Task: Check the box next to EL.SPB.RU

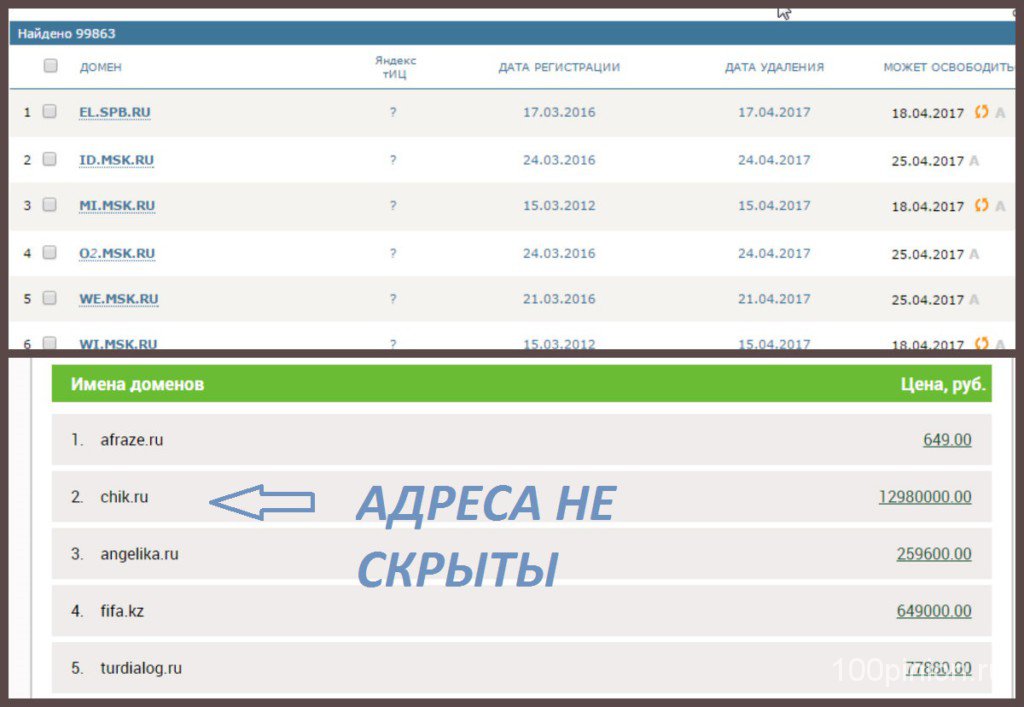Action: (50, 112)
